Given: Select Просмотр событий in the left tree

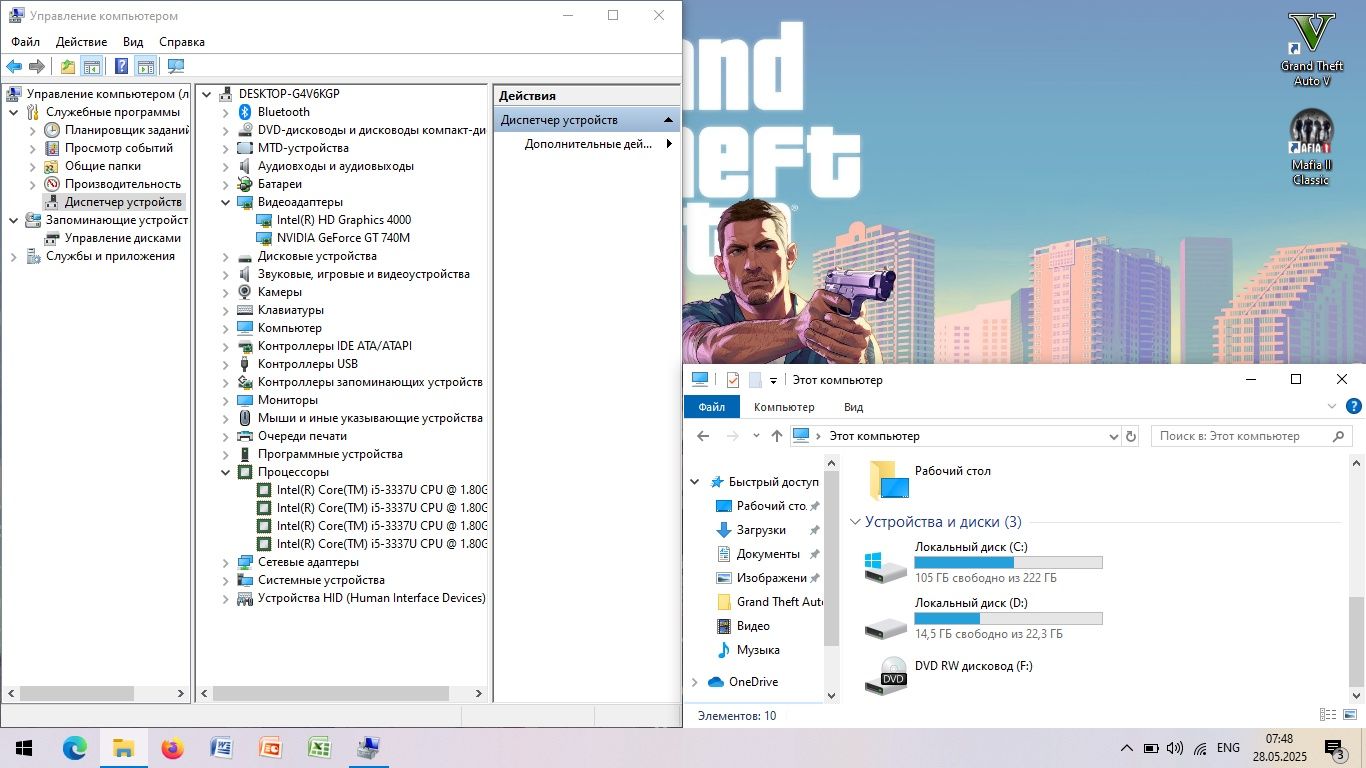Looking at the screenshot, I should pos(119,148).
